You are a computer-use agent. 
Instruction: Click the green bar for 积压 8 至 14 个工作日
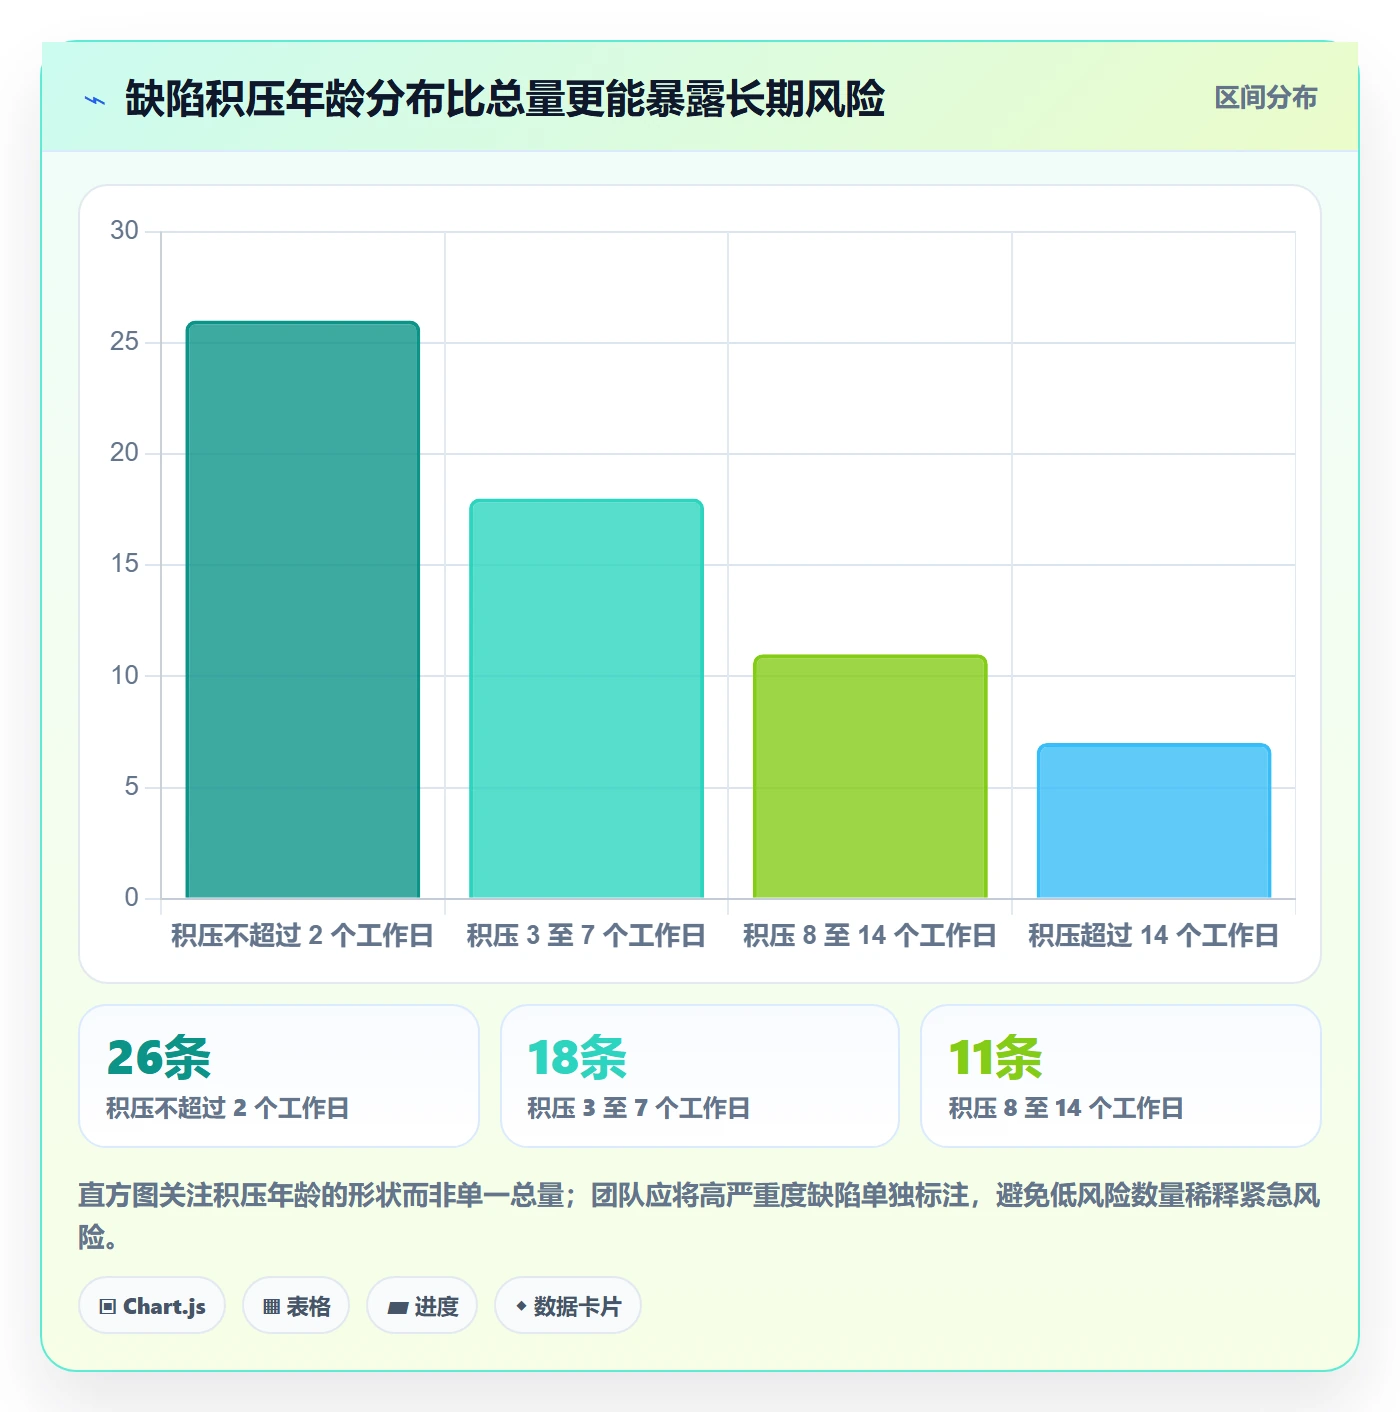click(x=870, y=777)
